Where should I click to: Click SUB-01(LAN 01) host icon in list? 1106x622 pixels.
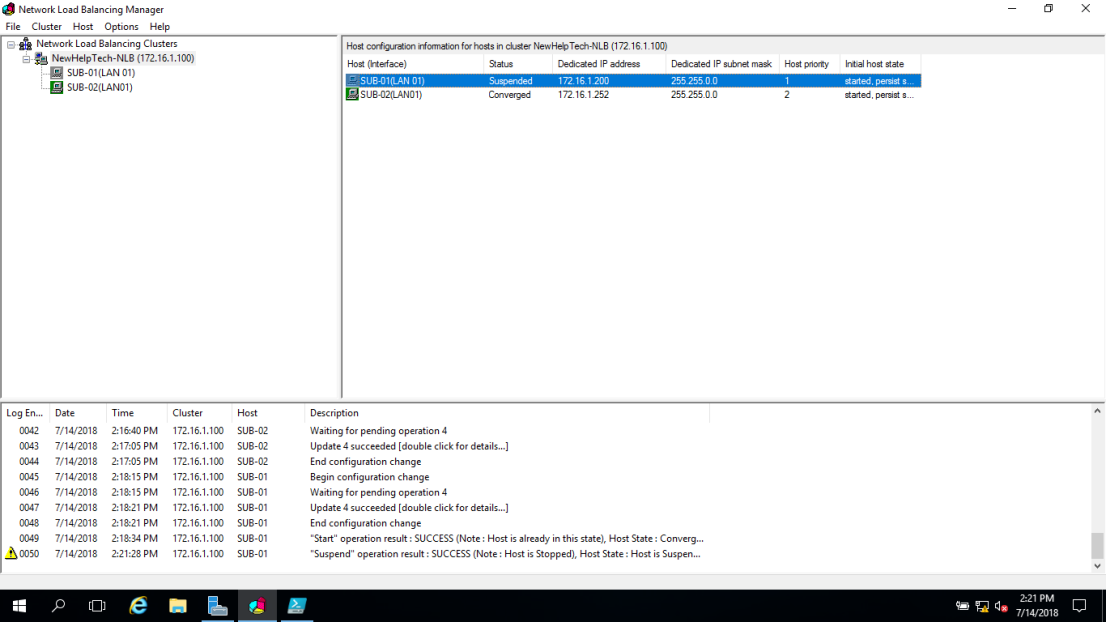(352, 81)
